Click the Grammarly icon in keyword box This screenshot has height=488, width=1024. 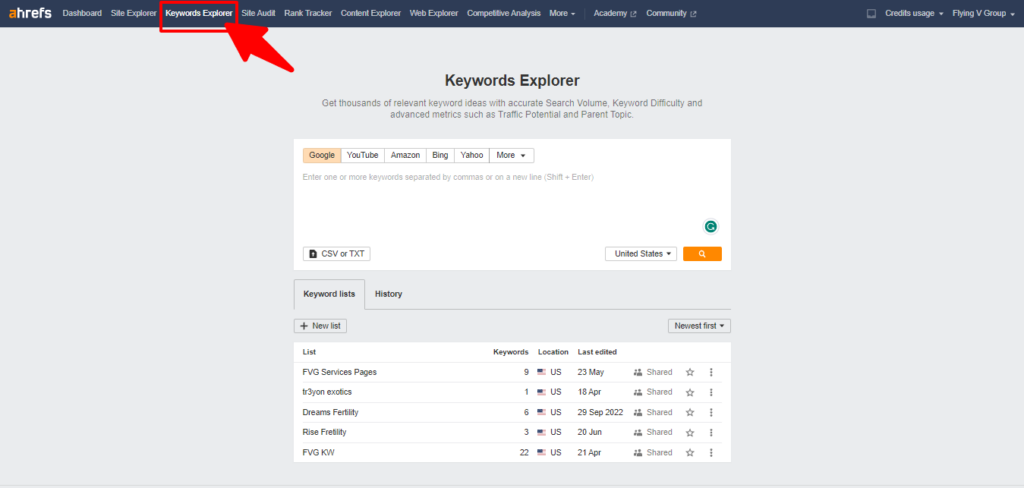click(x=710, y=227)
